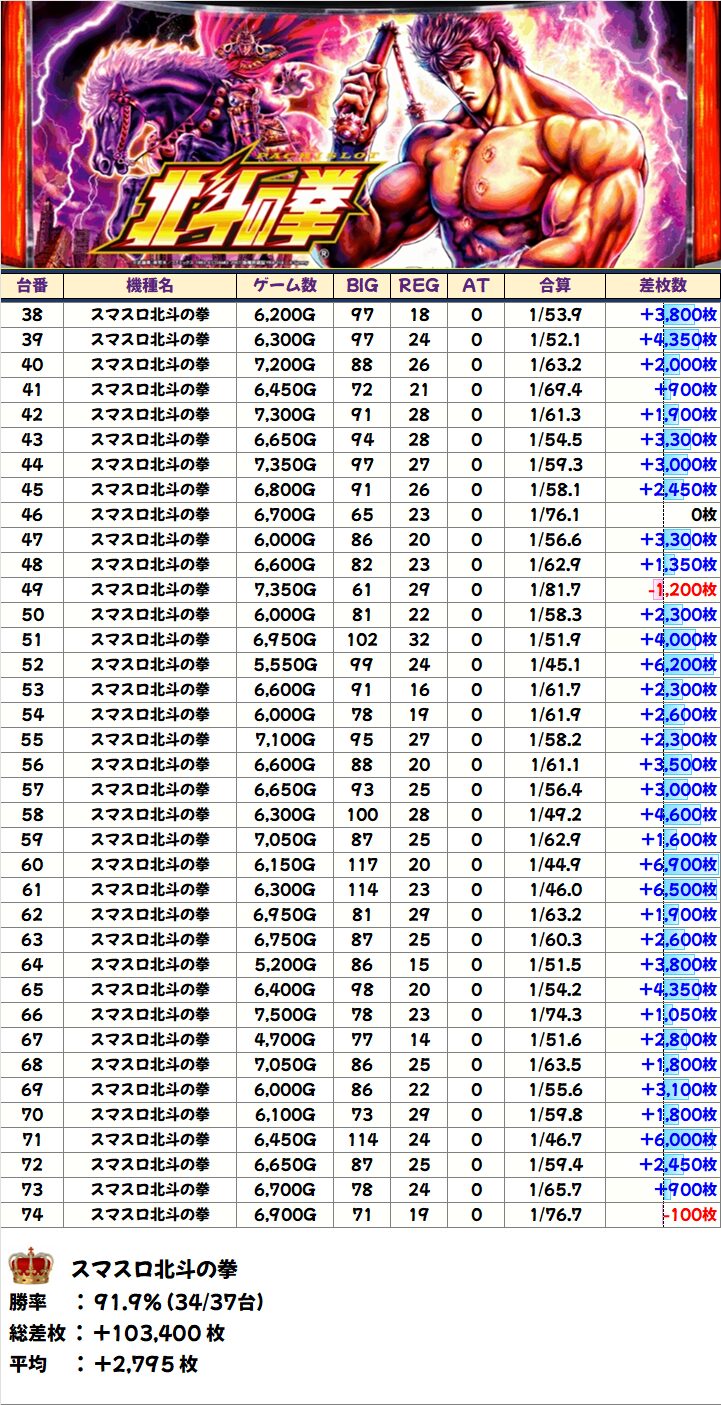Select the +2,450枚 value for machine 45
Image resolution: width=721 pixels, height=1405 pixels.
[x=679, y=489]
